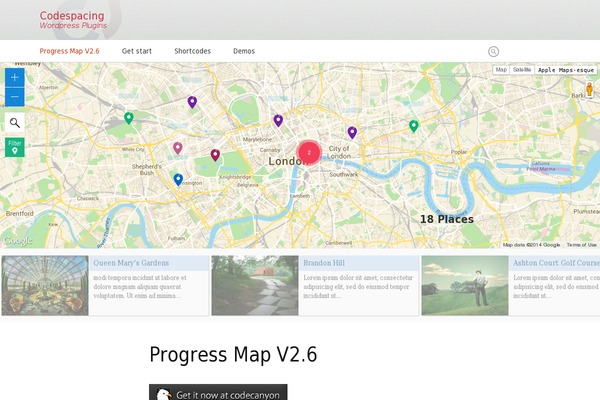Click the dark red pin near Knightsbridge park
This screenshot has height=400, width=600.
215,155
